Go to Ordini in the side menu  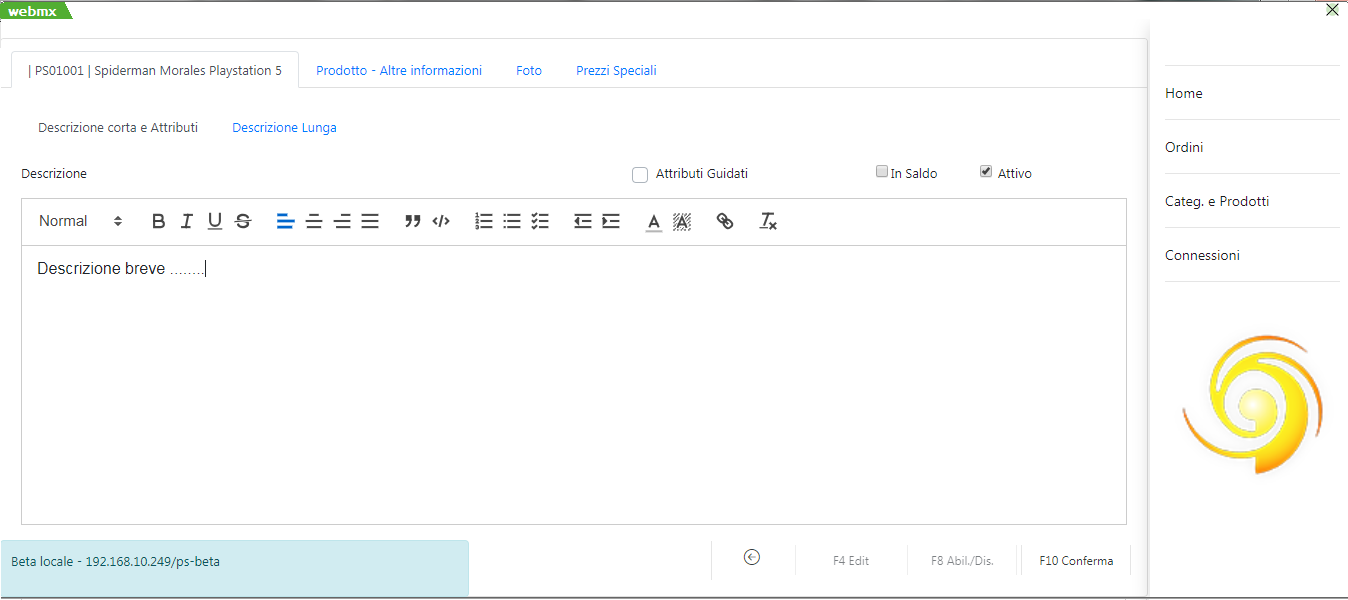(1184, 147)
